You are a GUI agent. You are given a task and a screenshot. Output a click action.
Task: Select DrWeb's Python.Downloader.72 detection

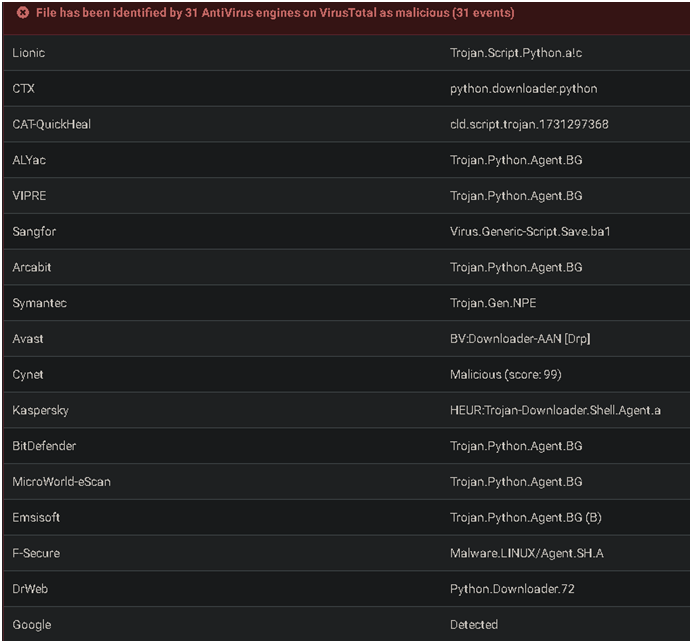pyautogui.click(x=512, y=589)
